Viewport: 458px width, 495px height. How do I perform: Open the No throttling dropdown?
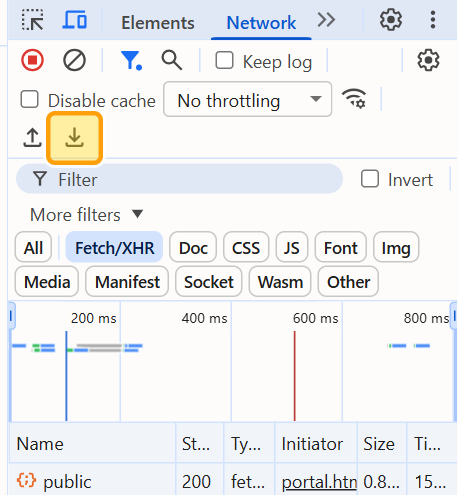point(248,99)
